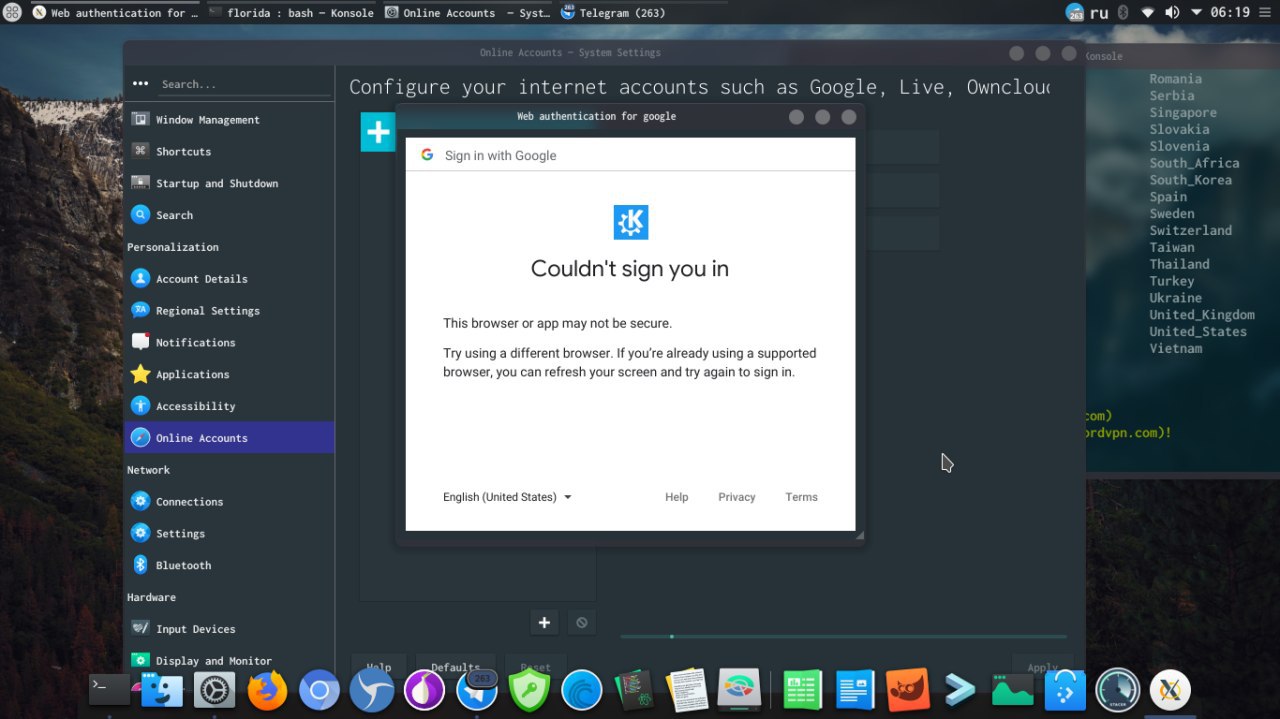The image size is (1280, 719).
Task: Click the Terms link in Google dialog
Action: tap(802, 497)
